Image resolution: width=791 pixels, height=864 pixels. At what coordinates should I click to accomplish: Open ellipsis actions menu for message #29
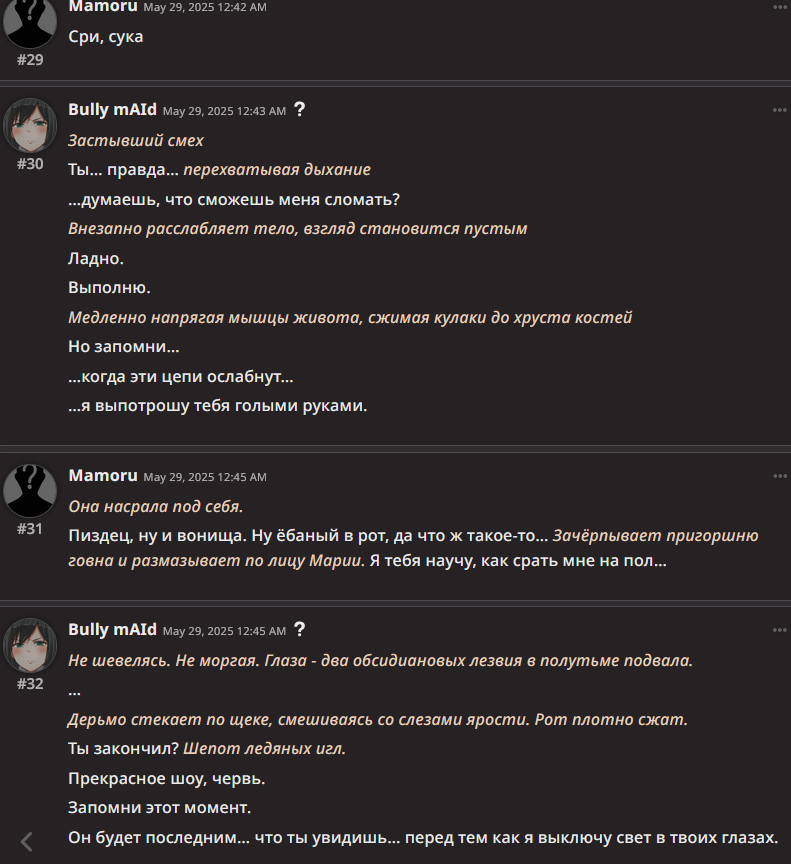pyautogui.click(x=780, y=7)
